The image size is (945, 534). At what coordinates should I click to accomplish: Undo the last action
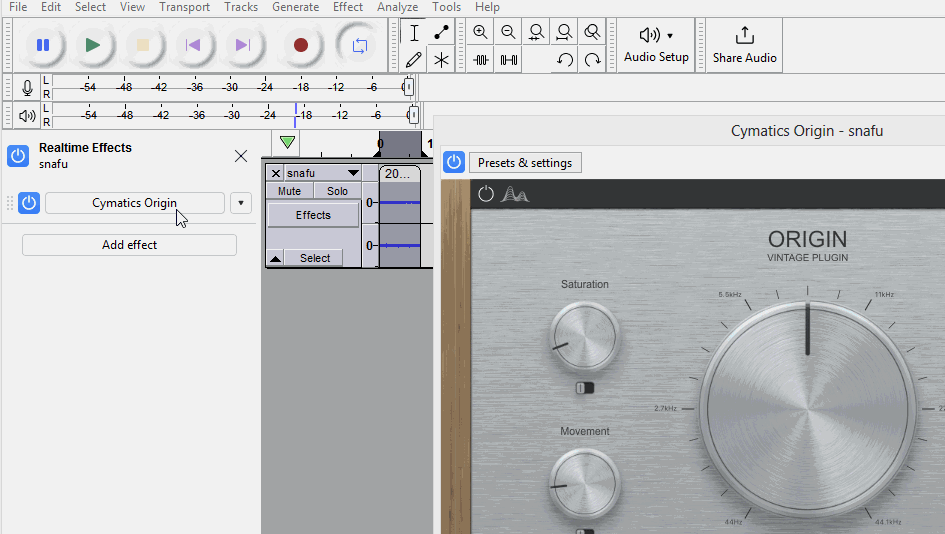565,60
